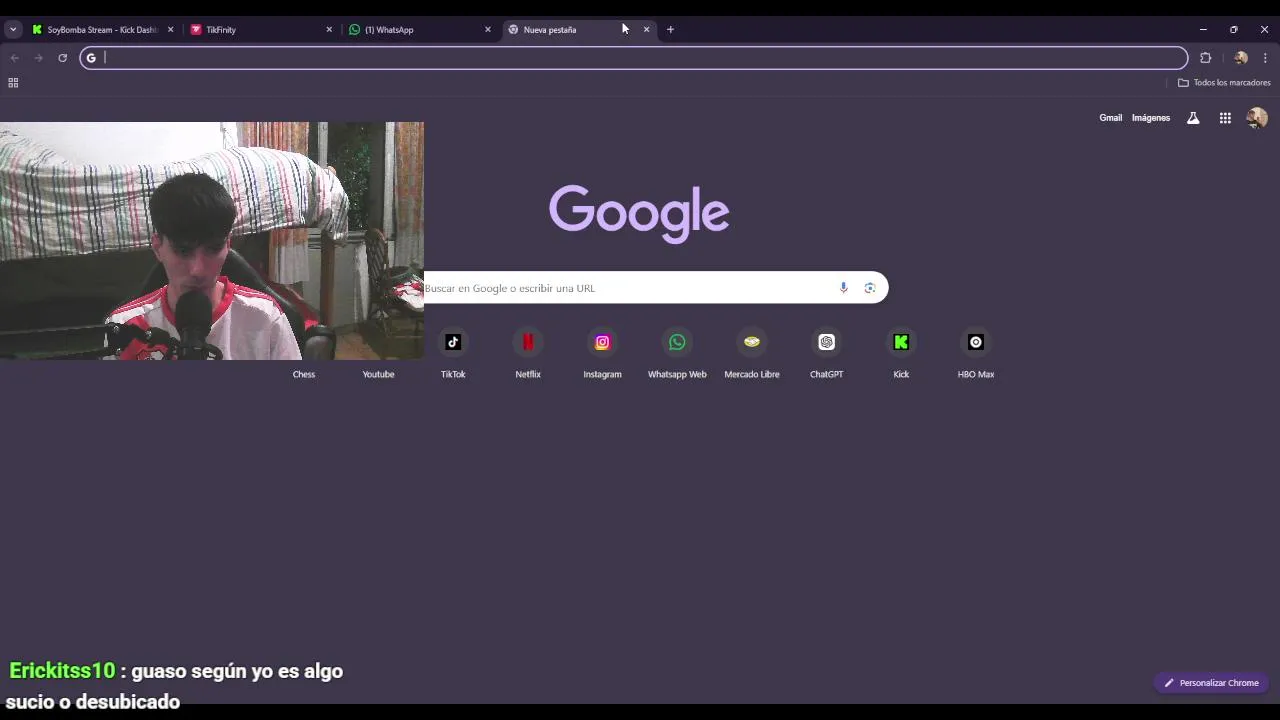Open Chrome profile avatar in toolbar
This screenshot has width=1280, height=720.
point(1241,58)
